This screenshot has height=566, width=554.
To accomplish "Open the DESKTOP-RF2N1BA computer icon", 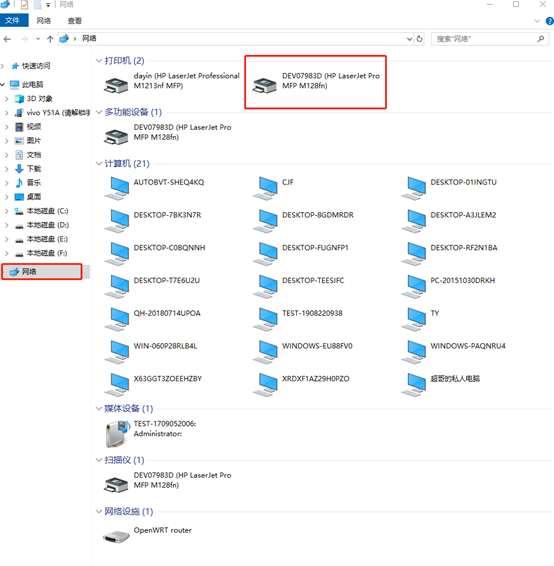I will (x=414, y=254).
